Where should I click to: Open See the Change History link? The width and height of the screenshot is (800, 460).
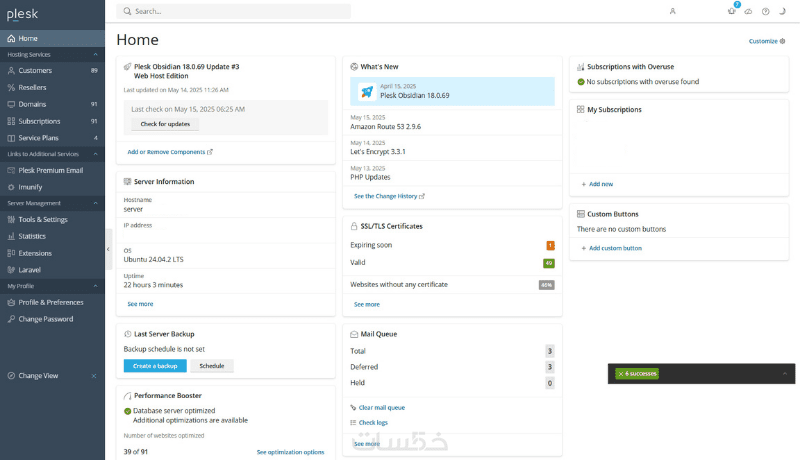[x=389, y=196]
